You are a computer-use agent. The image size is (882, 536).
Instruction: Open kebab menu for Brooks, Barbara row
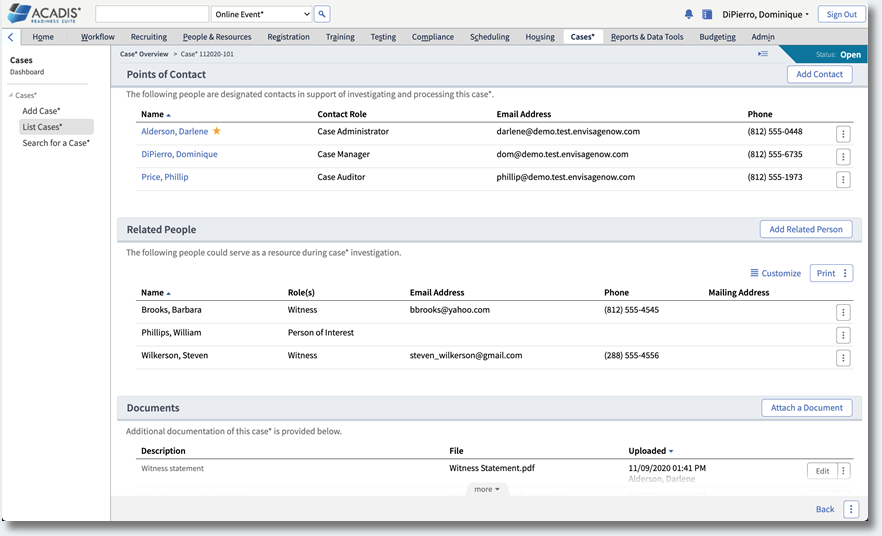(843, 312)
